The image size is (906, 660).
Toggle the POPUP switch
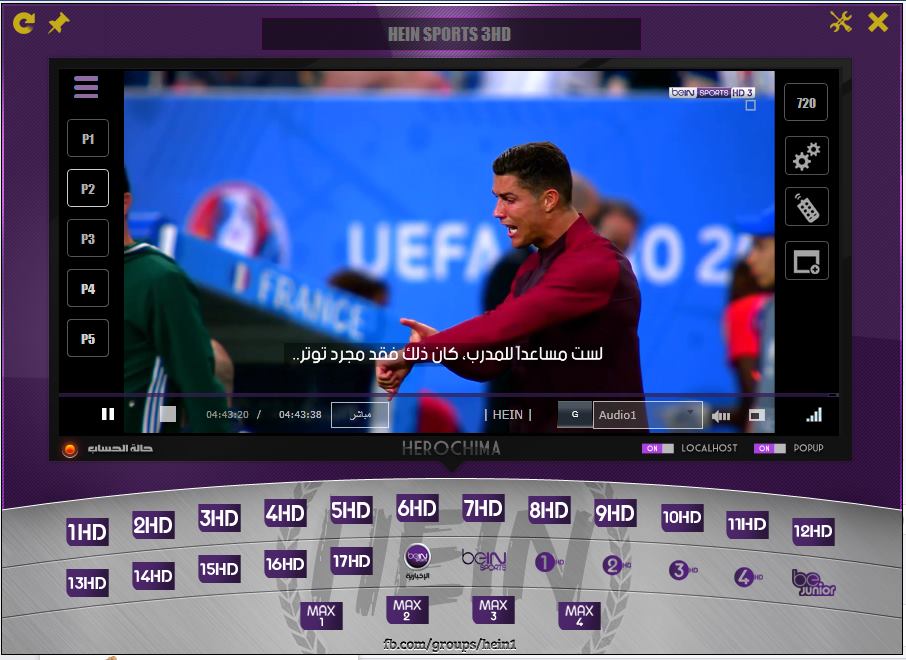point(770,448)
